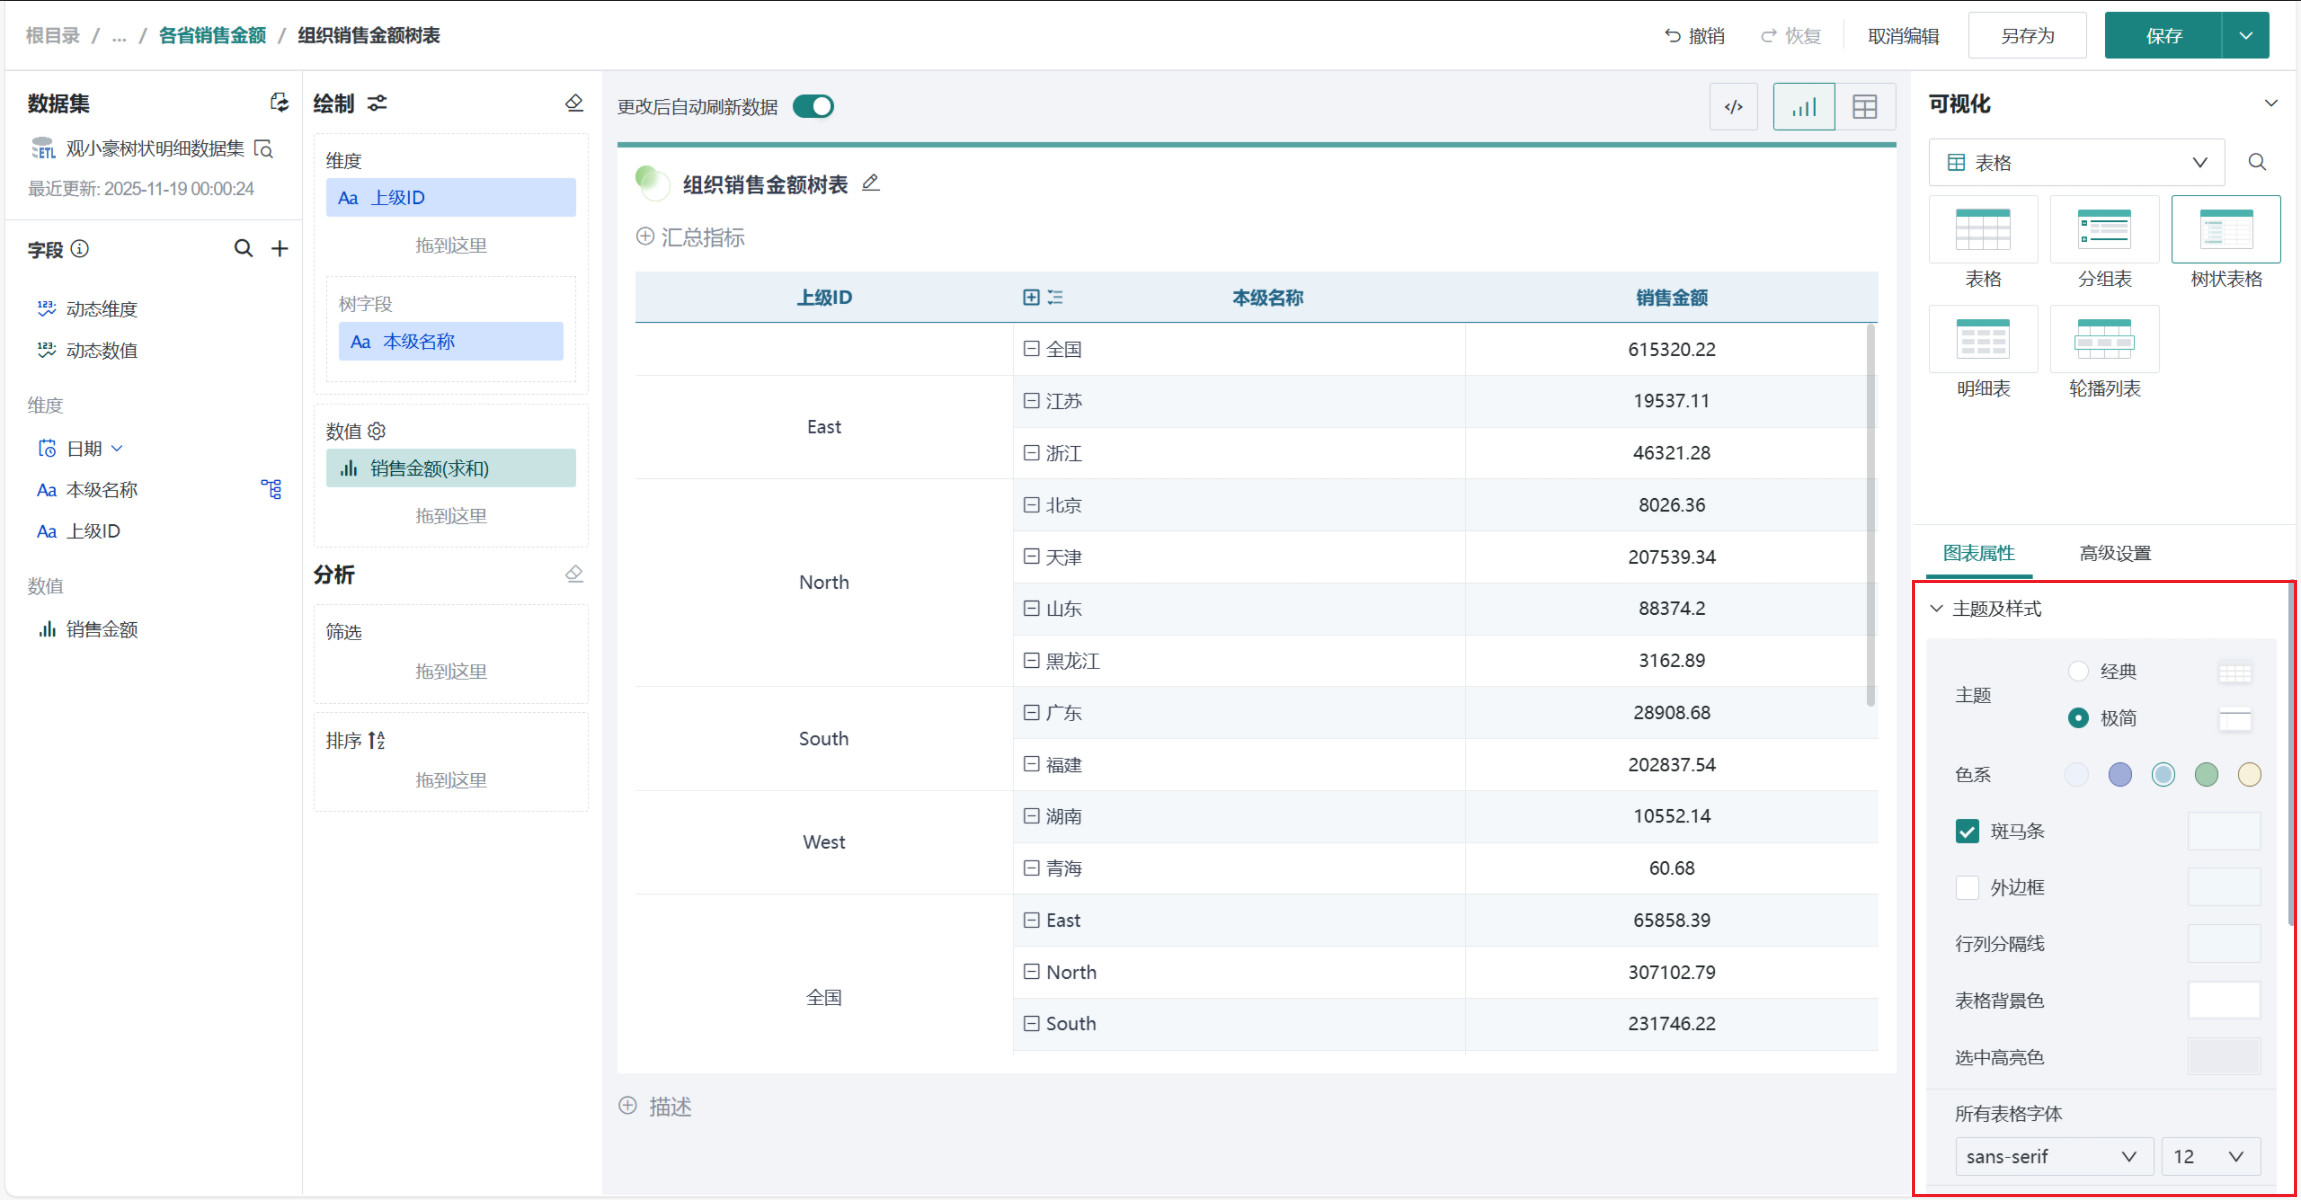Open the 表格 chart type dropdown

point(2076,162)
